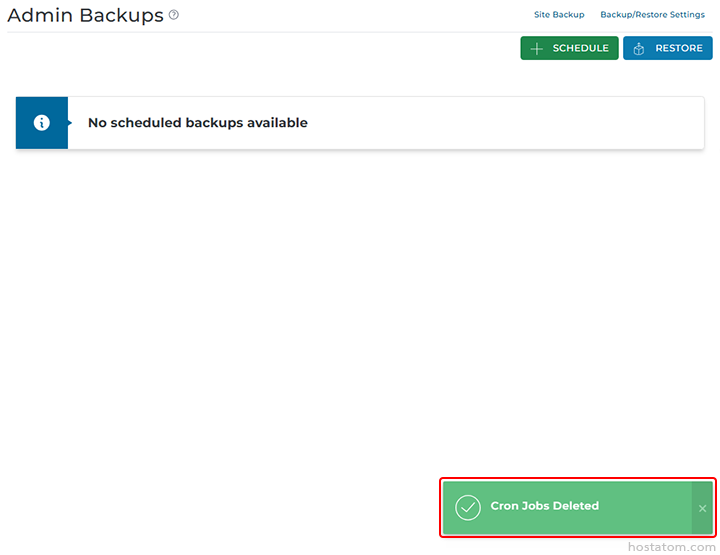The image size is (720, 555).
Task: Dismiss the Cron Jobs Deleted notification
Action: [702, 508]
